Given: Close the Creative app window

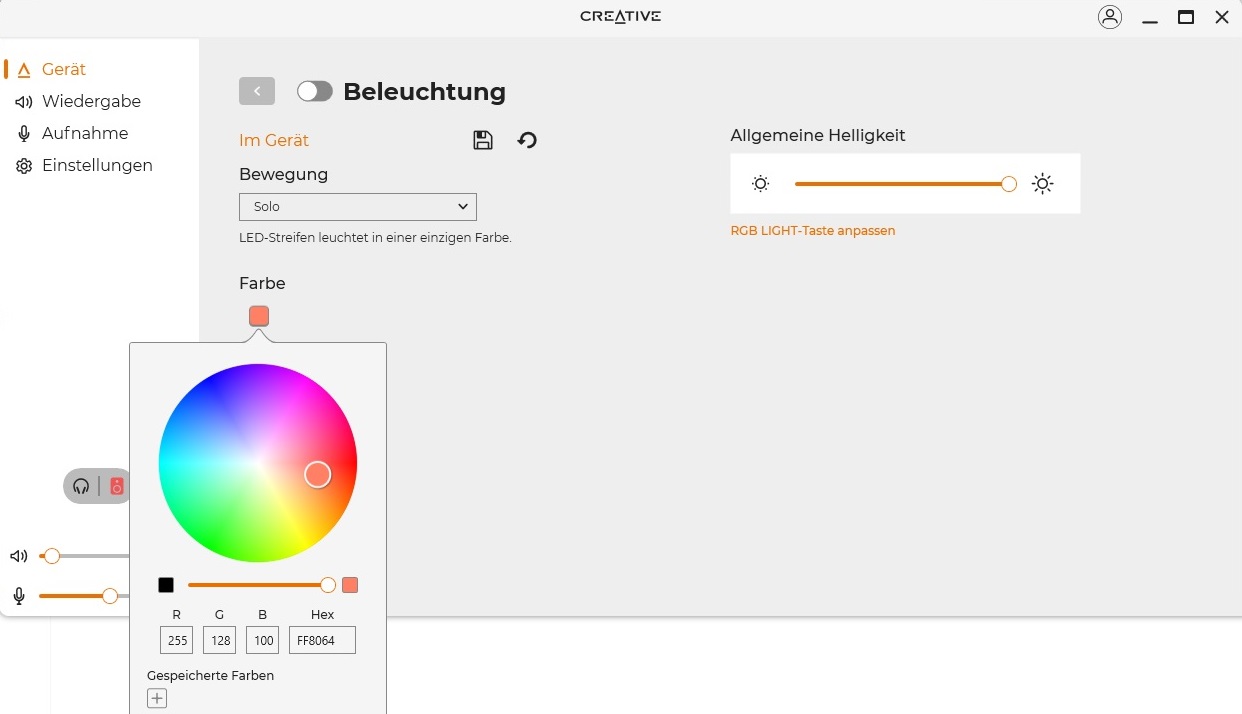Looking at the screenshot, I should pyautogui.click(x=1222, y=17).
